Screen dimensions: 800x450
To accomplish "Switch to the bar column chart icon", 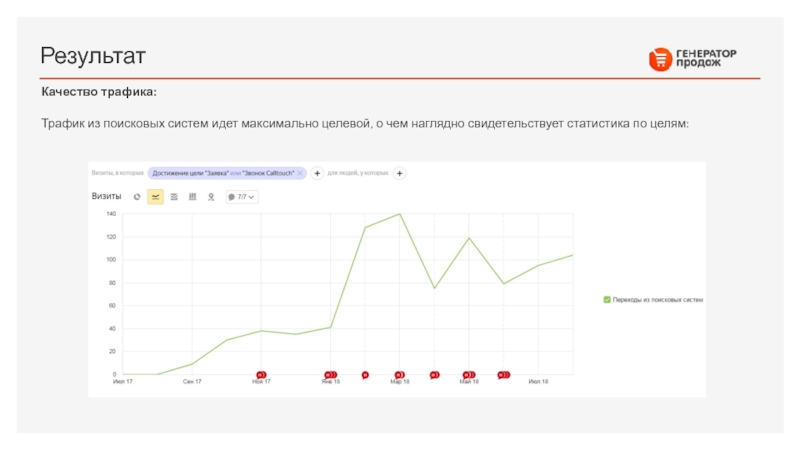I will pos(192,197).
